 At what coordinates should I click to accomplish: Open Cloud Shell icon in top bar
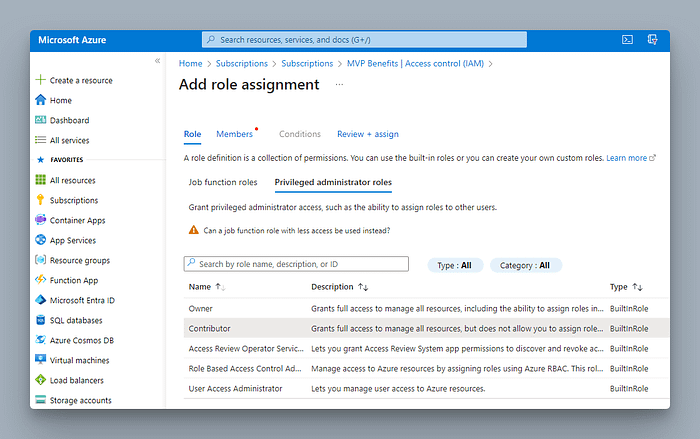(x=627, y=40)
